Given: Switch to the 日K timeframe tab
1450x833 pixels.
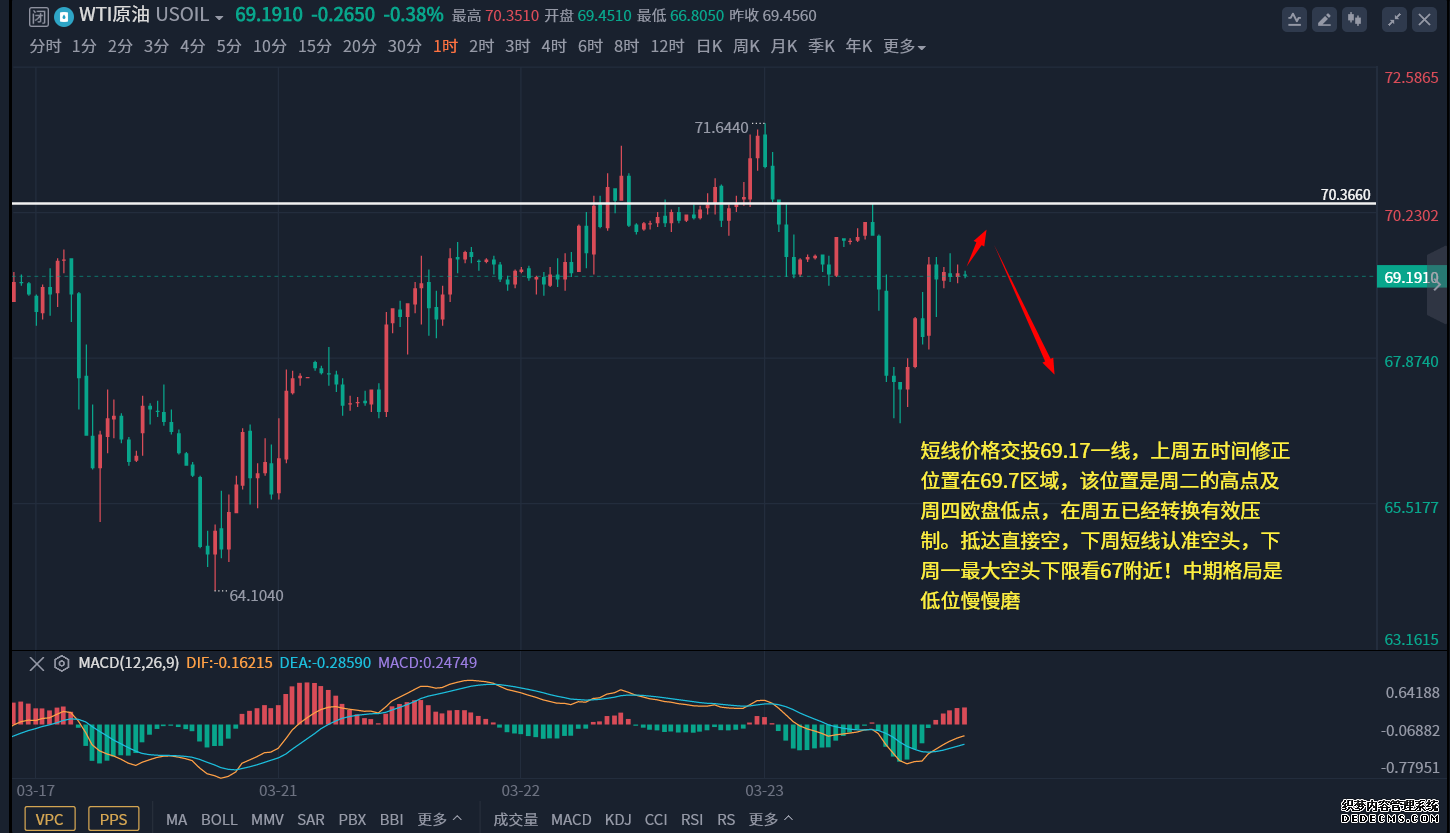Looking at the screenshot, I should 709,46.
